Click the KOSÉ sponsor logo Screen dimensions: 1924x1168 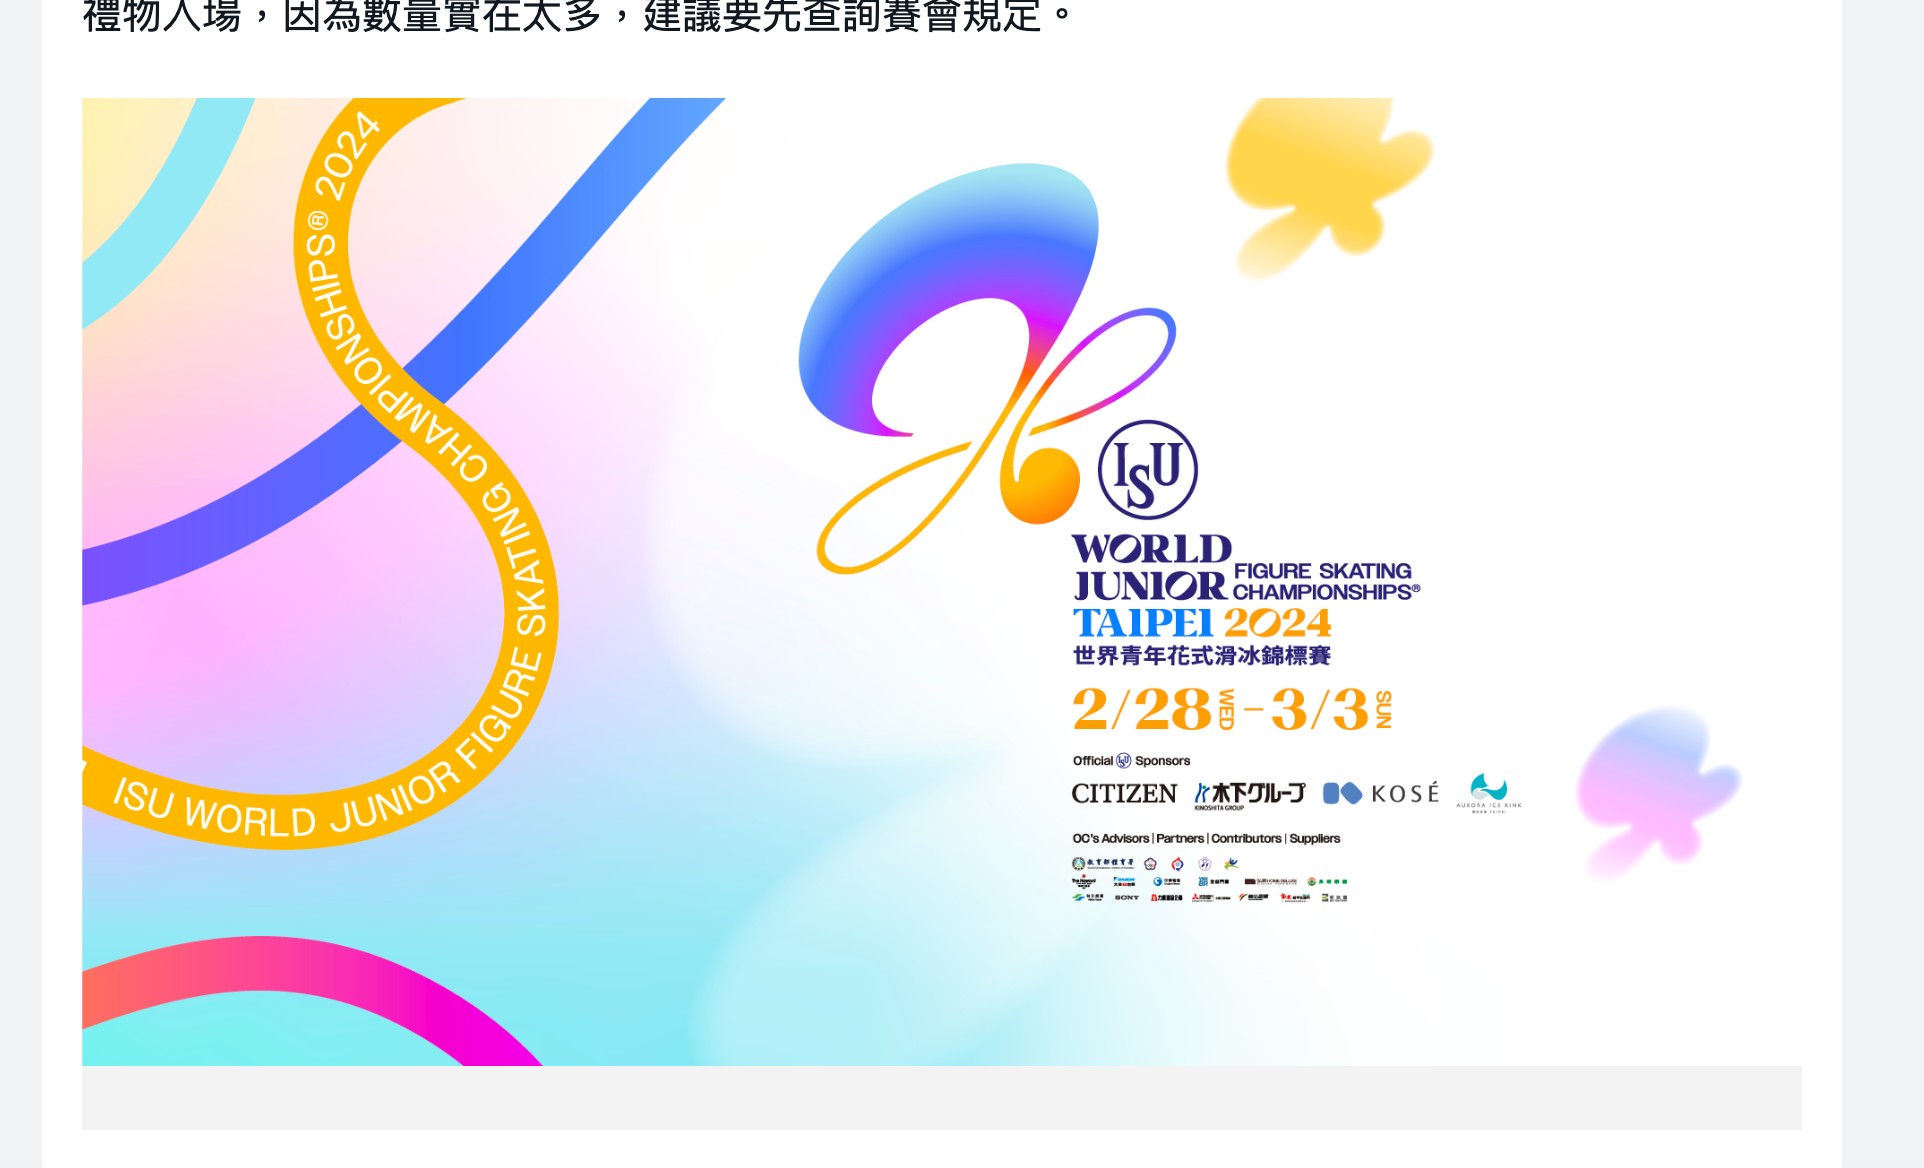[1381, 794]
